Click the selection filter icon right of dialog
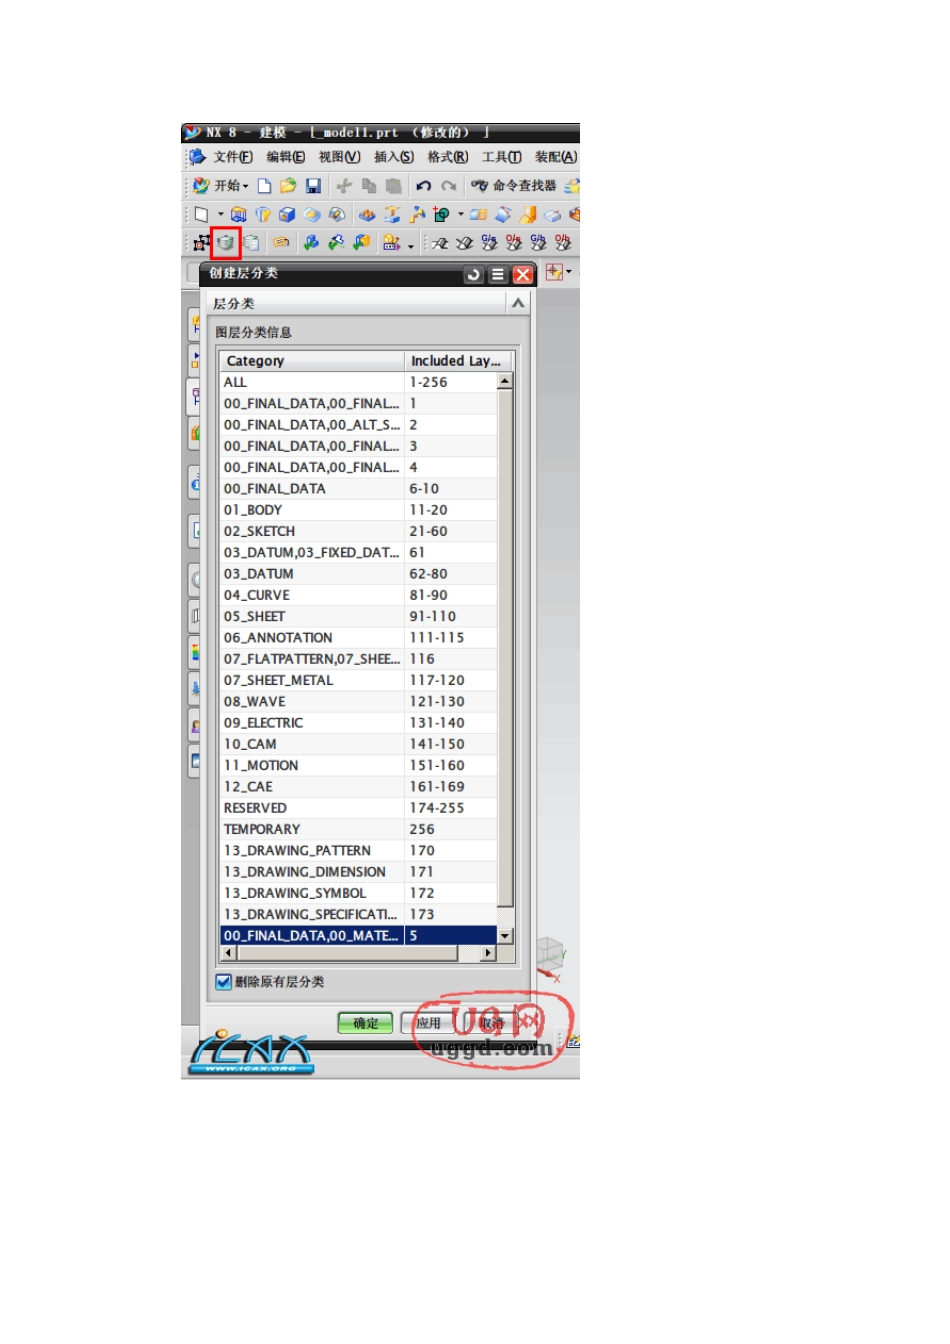Screen dimensions: 950x1344 pyautogui.click(x=554, y=272)
